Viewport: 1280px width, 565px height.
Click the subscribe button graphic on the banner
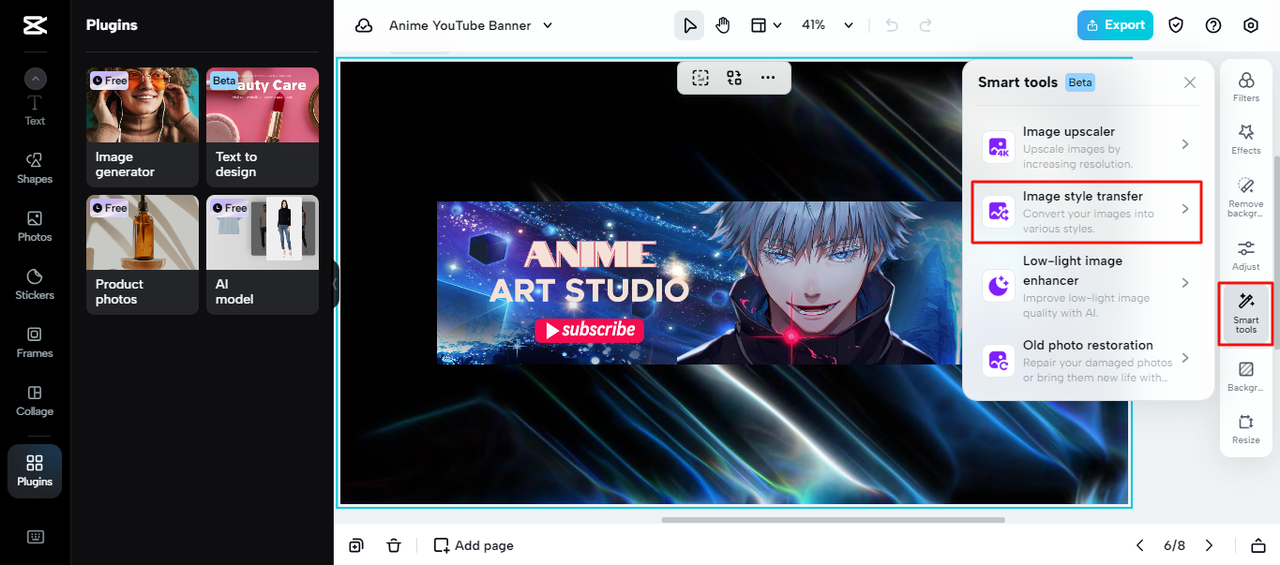coord(589,330)
